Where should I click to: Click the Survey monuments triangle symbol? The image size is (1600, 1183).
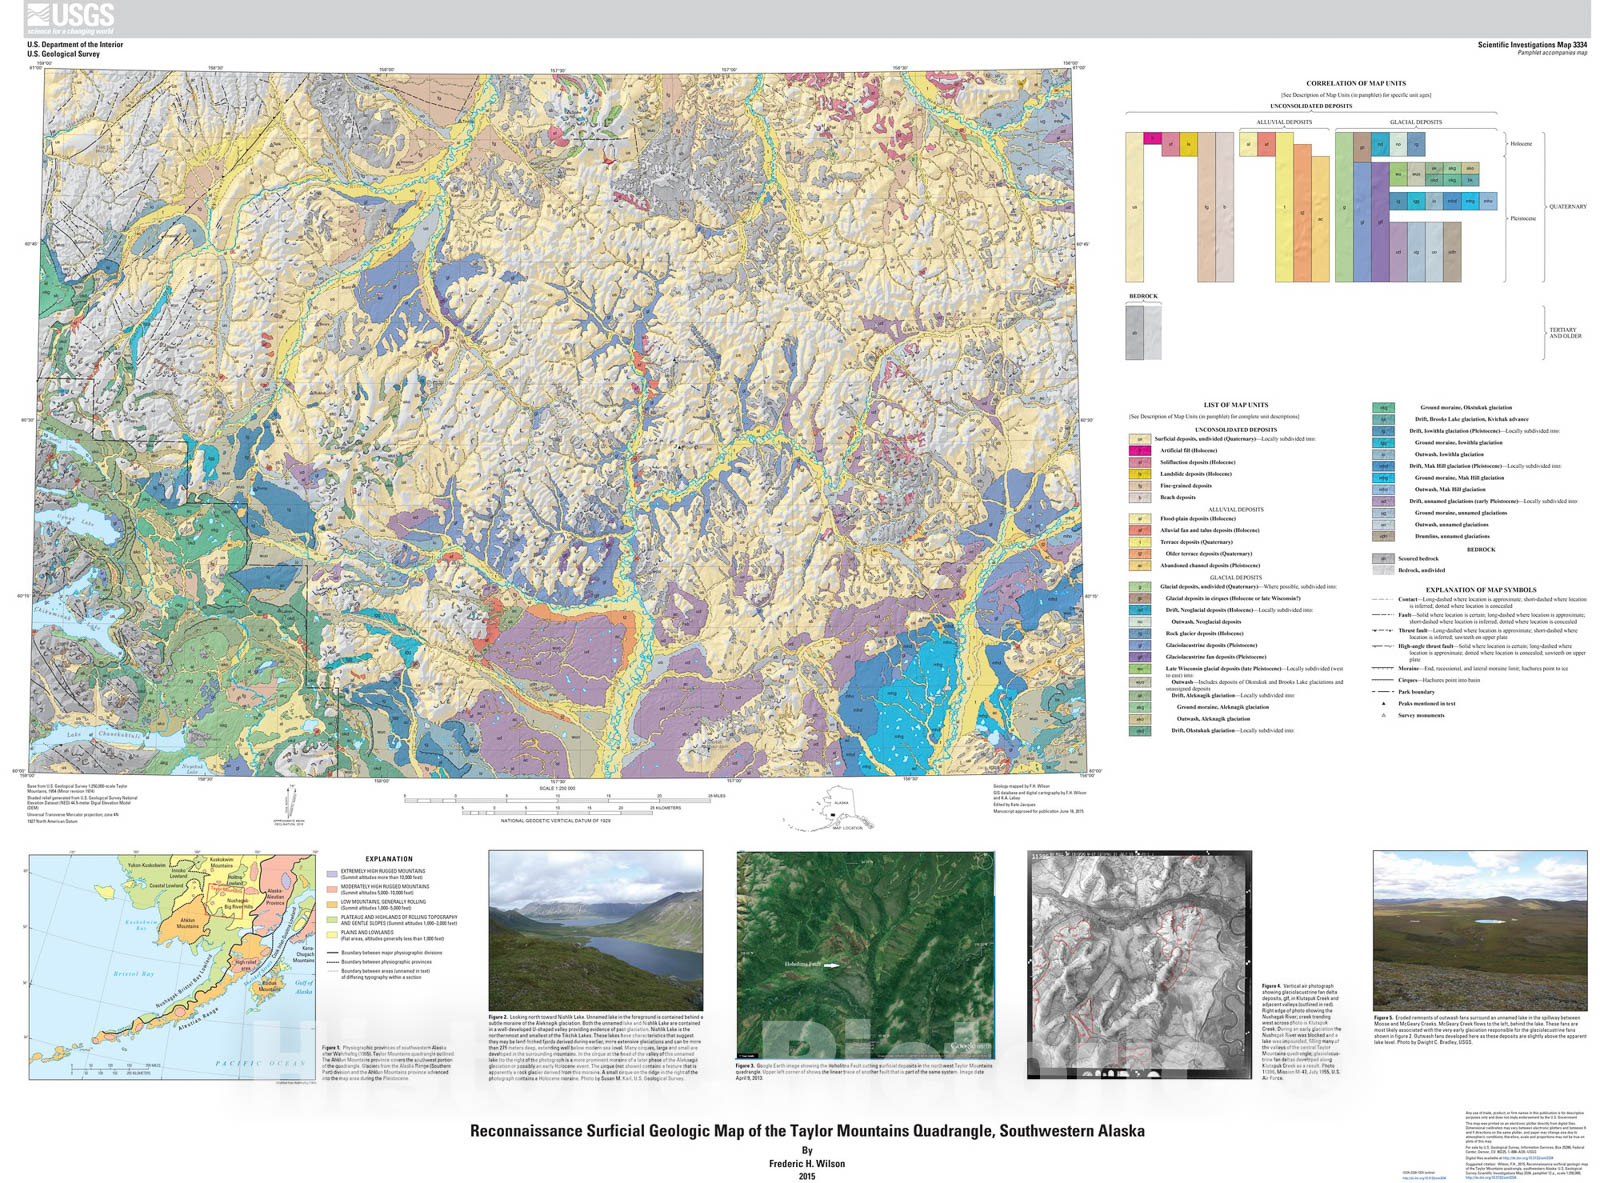(1383, 715)
